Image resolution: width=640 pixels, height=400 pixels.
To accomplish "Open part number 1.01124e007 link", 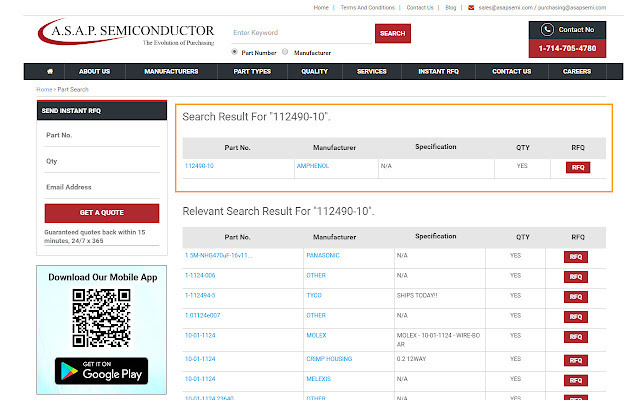I will [x=202, y=315].
